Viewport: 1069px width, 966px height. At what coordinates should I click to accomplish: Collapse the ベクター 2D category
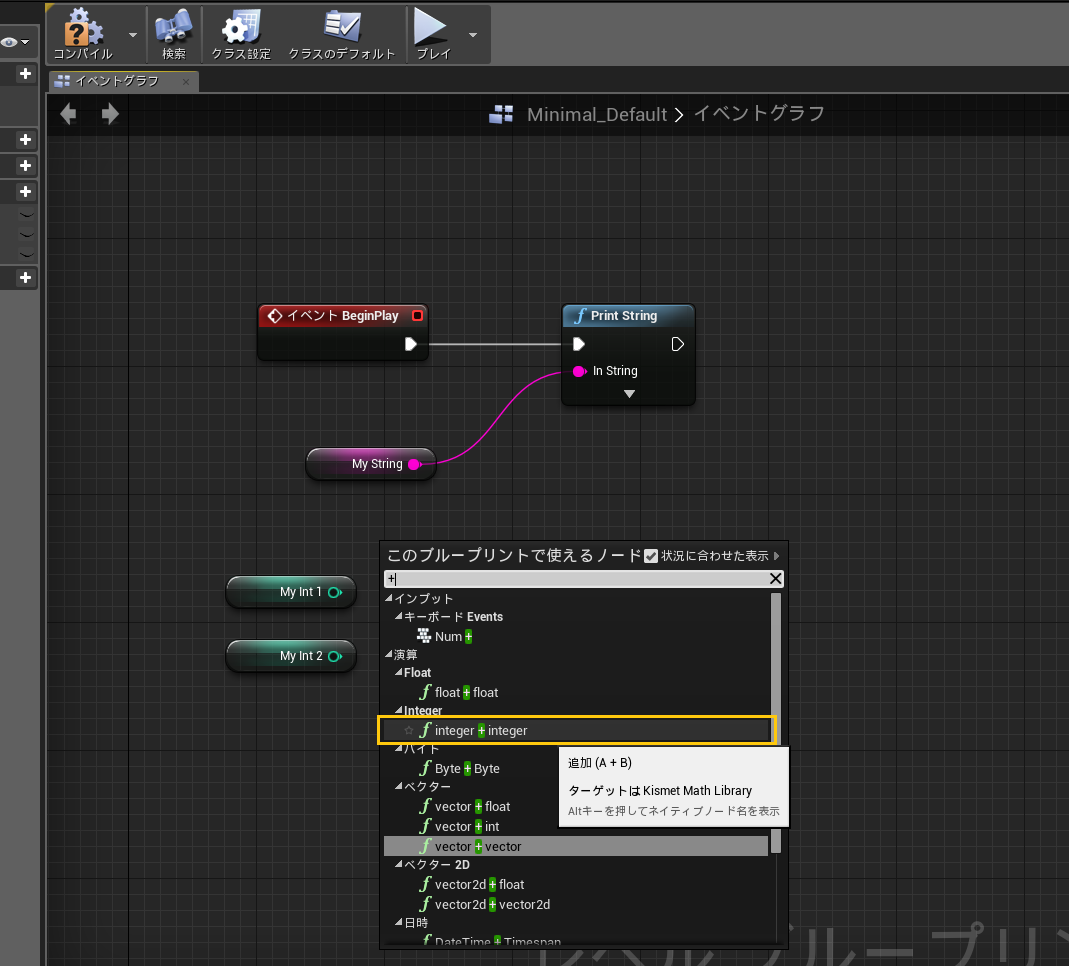tap(399, 864)
